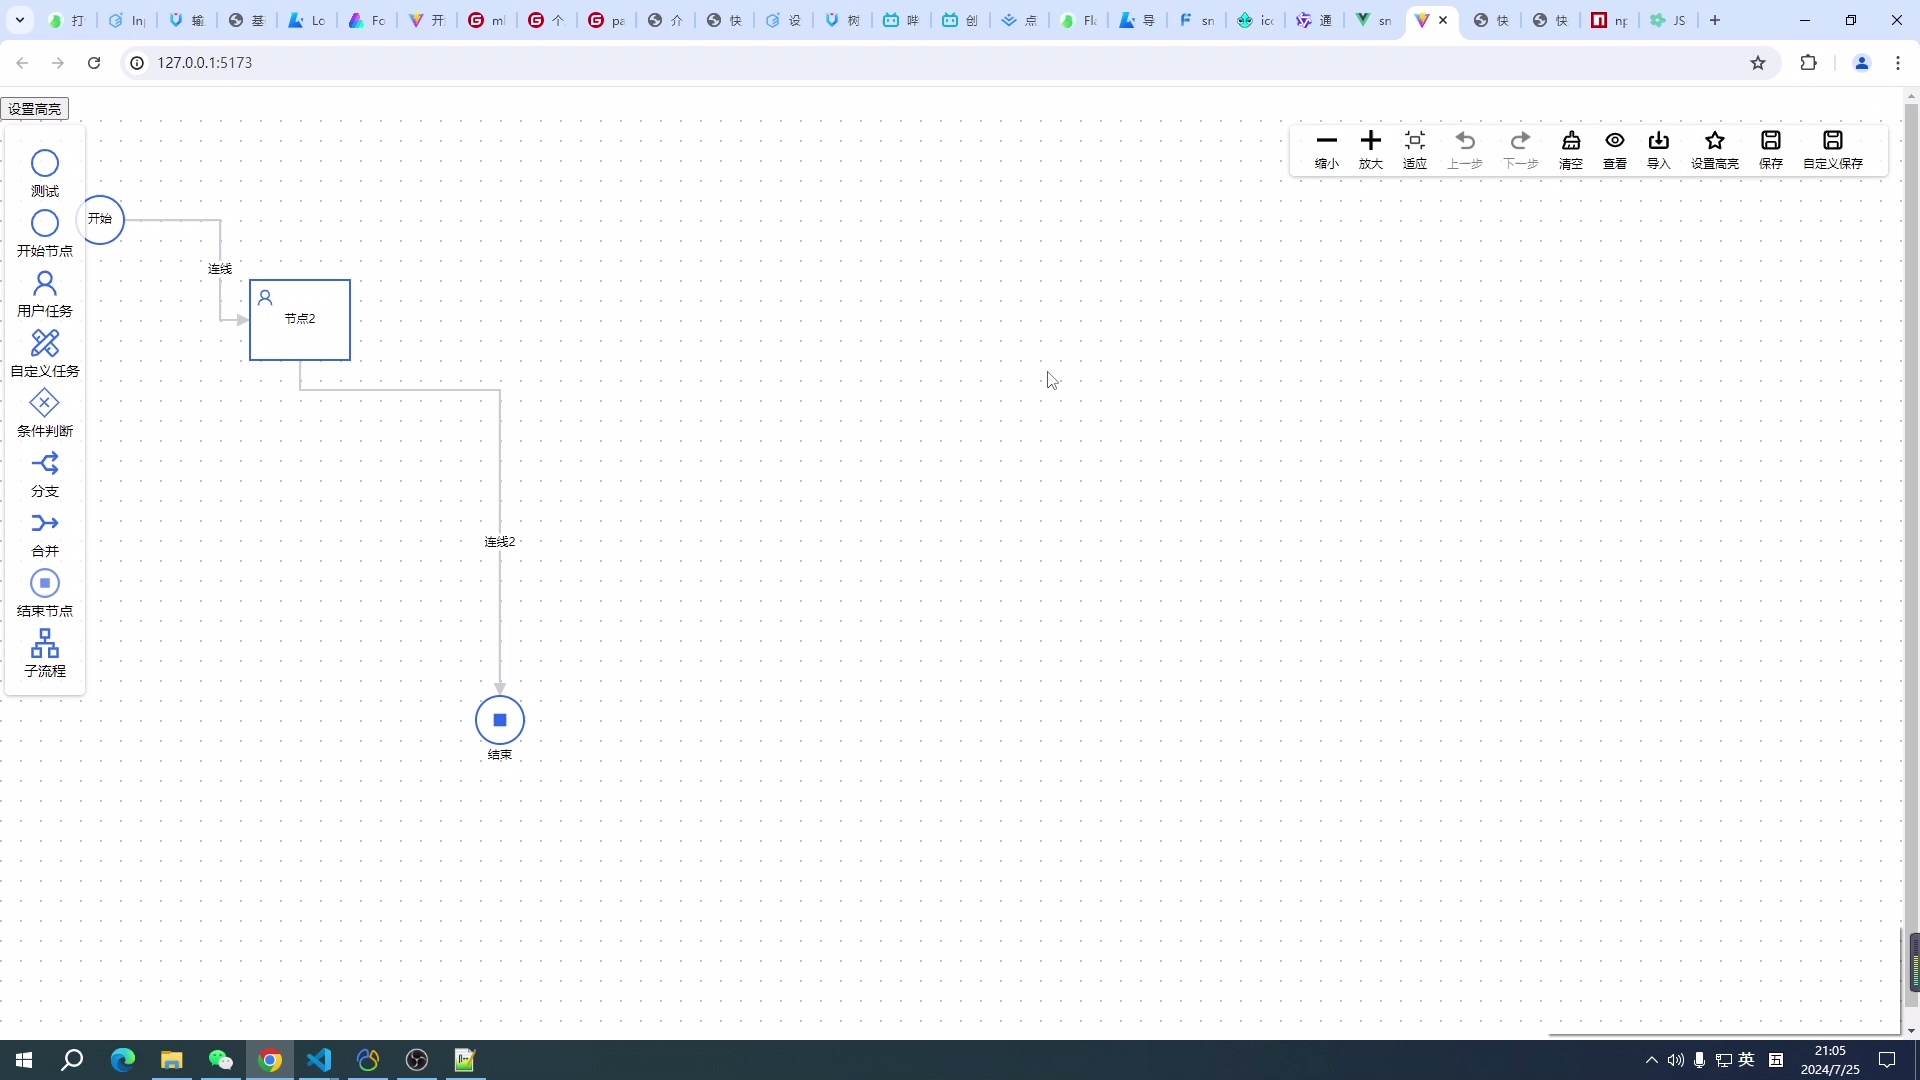Image resolution: width=1920 pixels, height=1080 pixels.
Task: Select the 用户任务 user task node icon
Action: tap(45, 284)
